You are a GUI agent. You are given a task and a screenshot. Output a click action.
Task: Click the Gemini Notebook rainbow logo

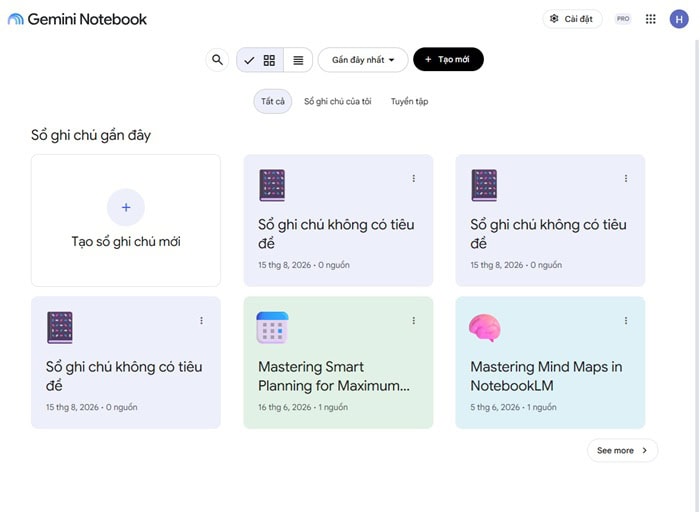16,19
